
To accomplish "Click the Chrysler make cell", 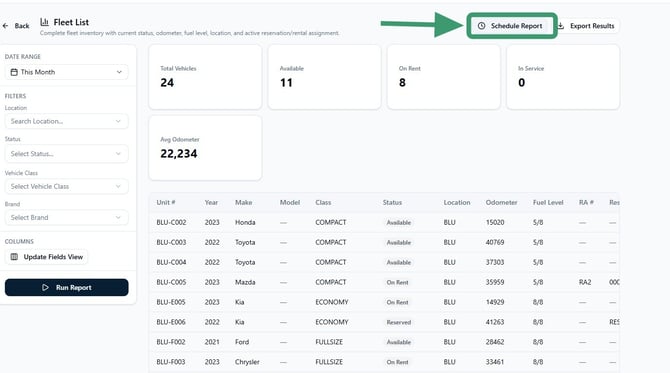I will click(x=247, y=362).
